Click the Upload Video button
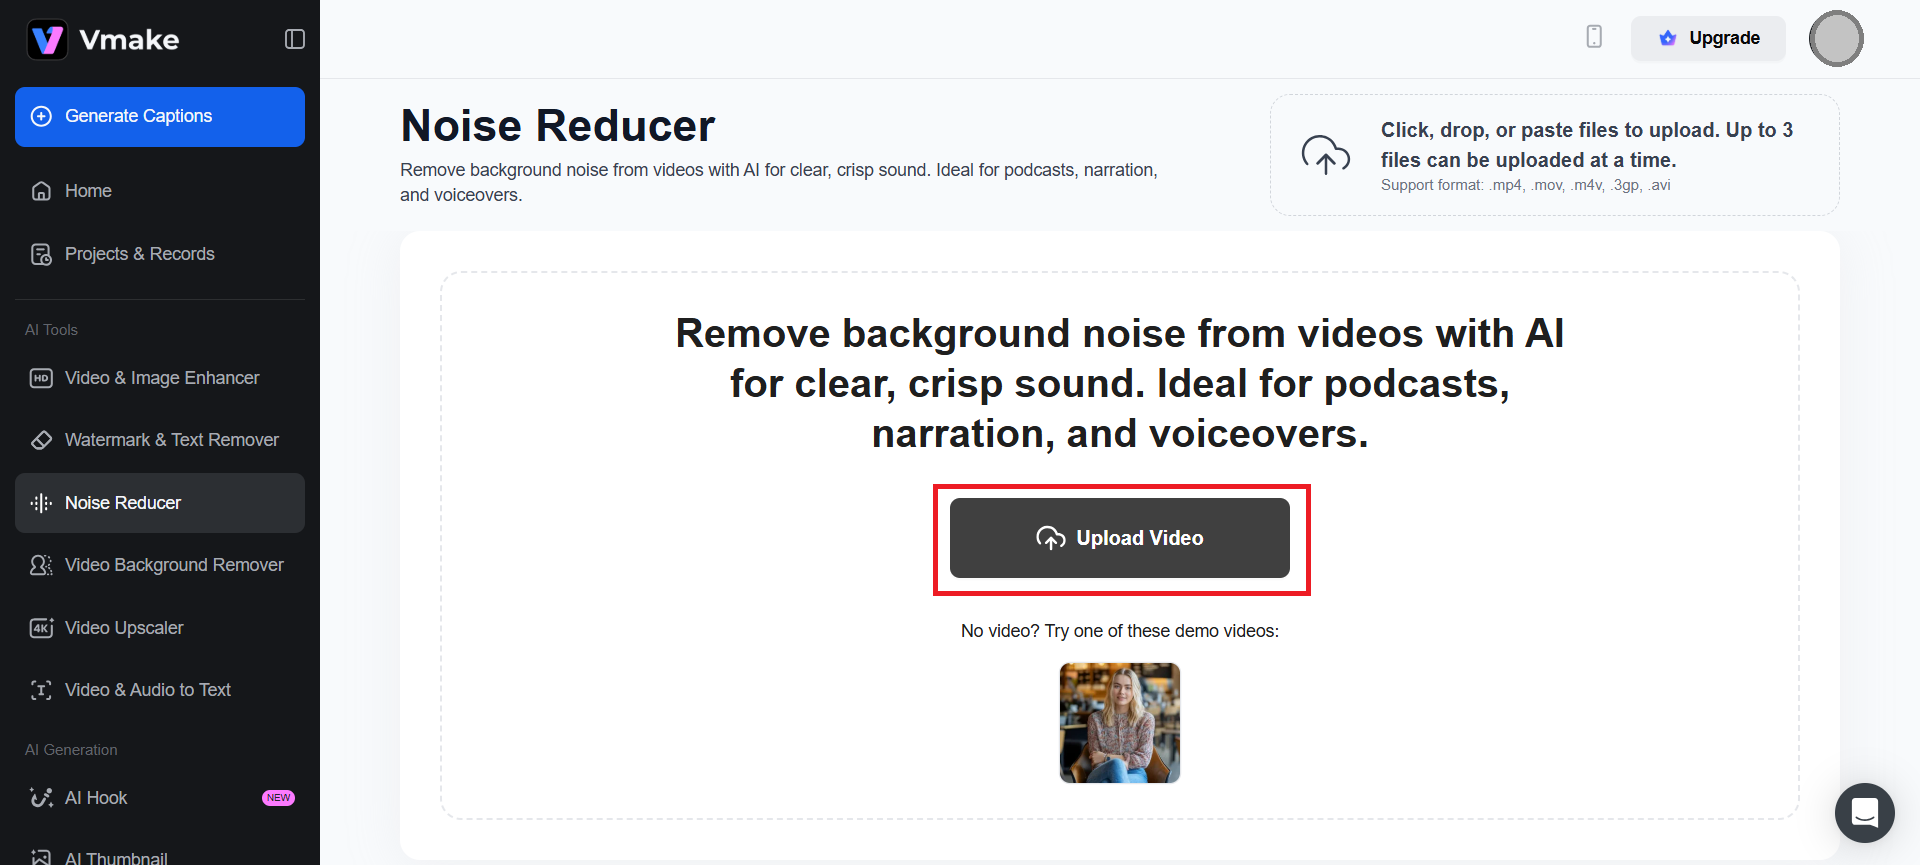The height and width of the screenshot is (865, 1920). pyautogui.click(x=1119, y=538)
